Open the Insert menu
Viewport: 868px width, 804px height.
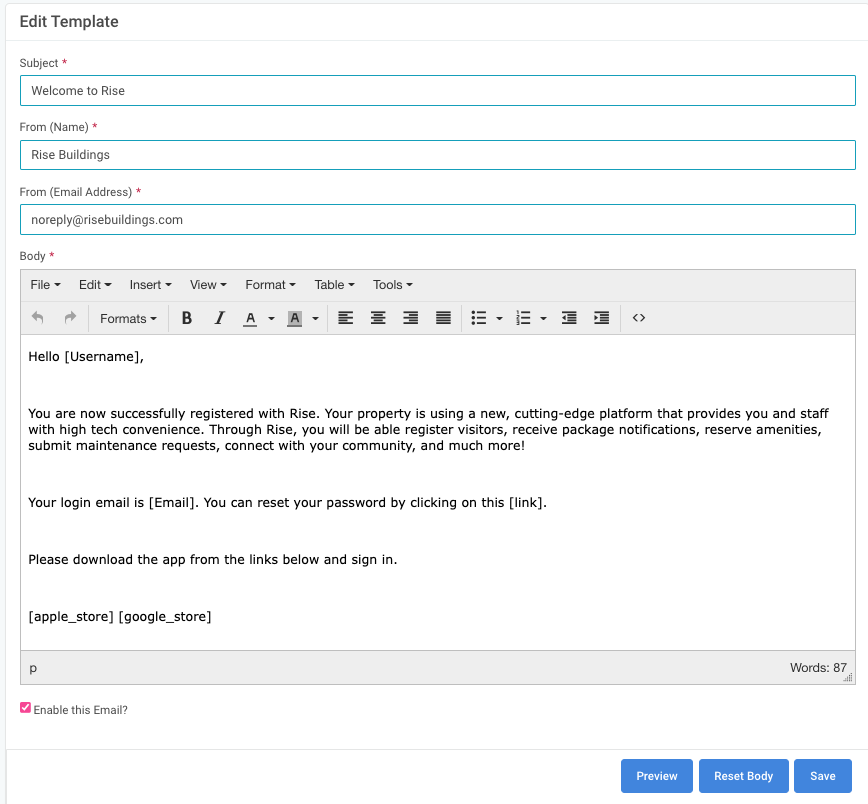pyautogui.click(x=151, y=285)
